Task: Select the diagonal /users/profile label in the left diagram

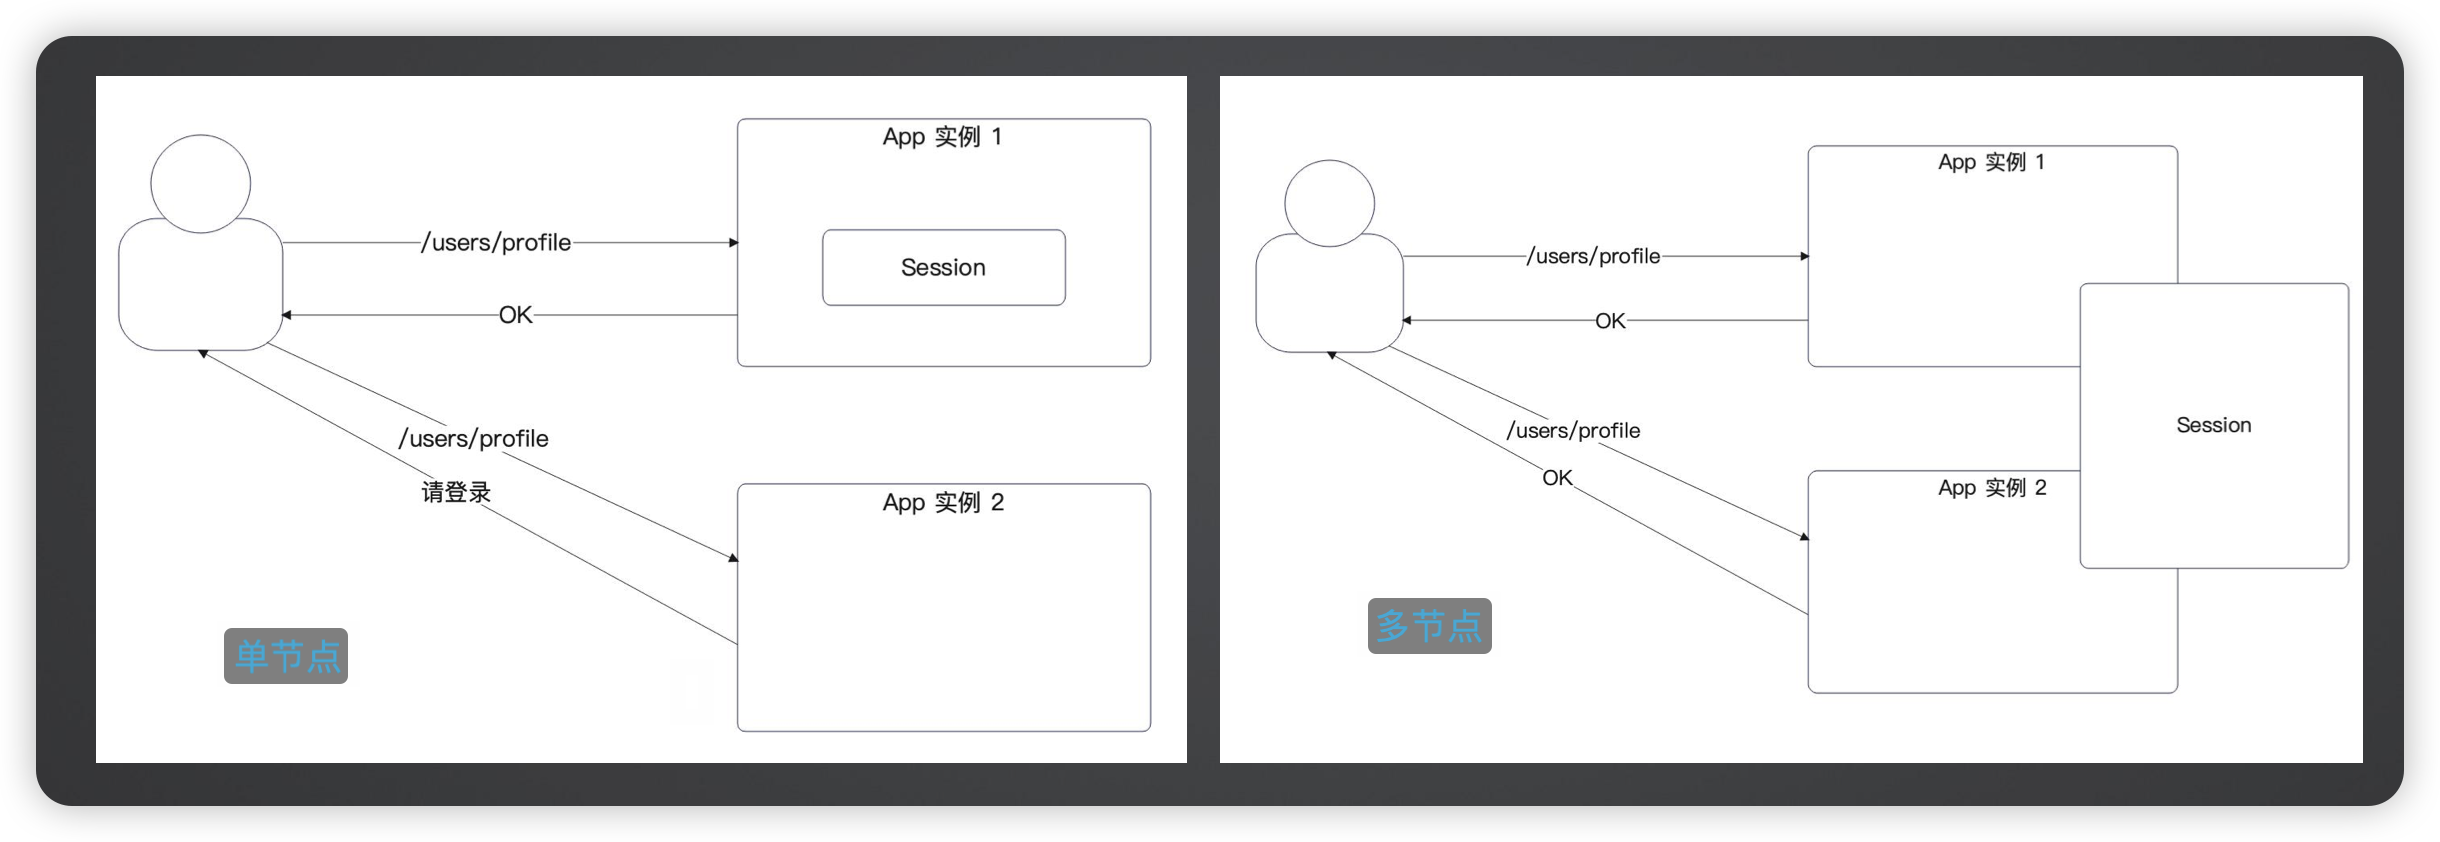Action: [x=473, y=439]
